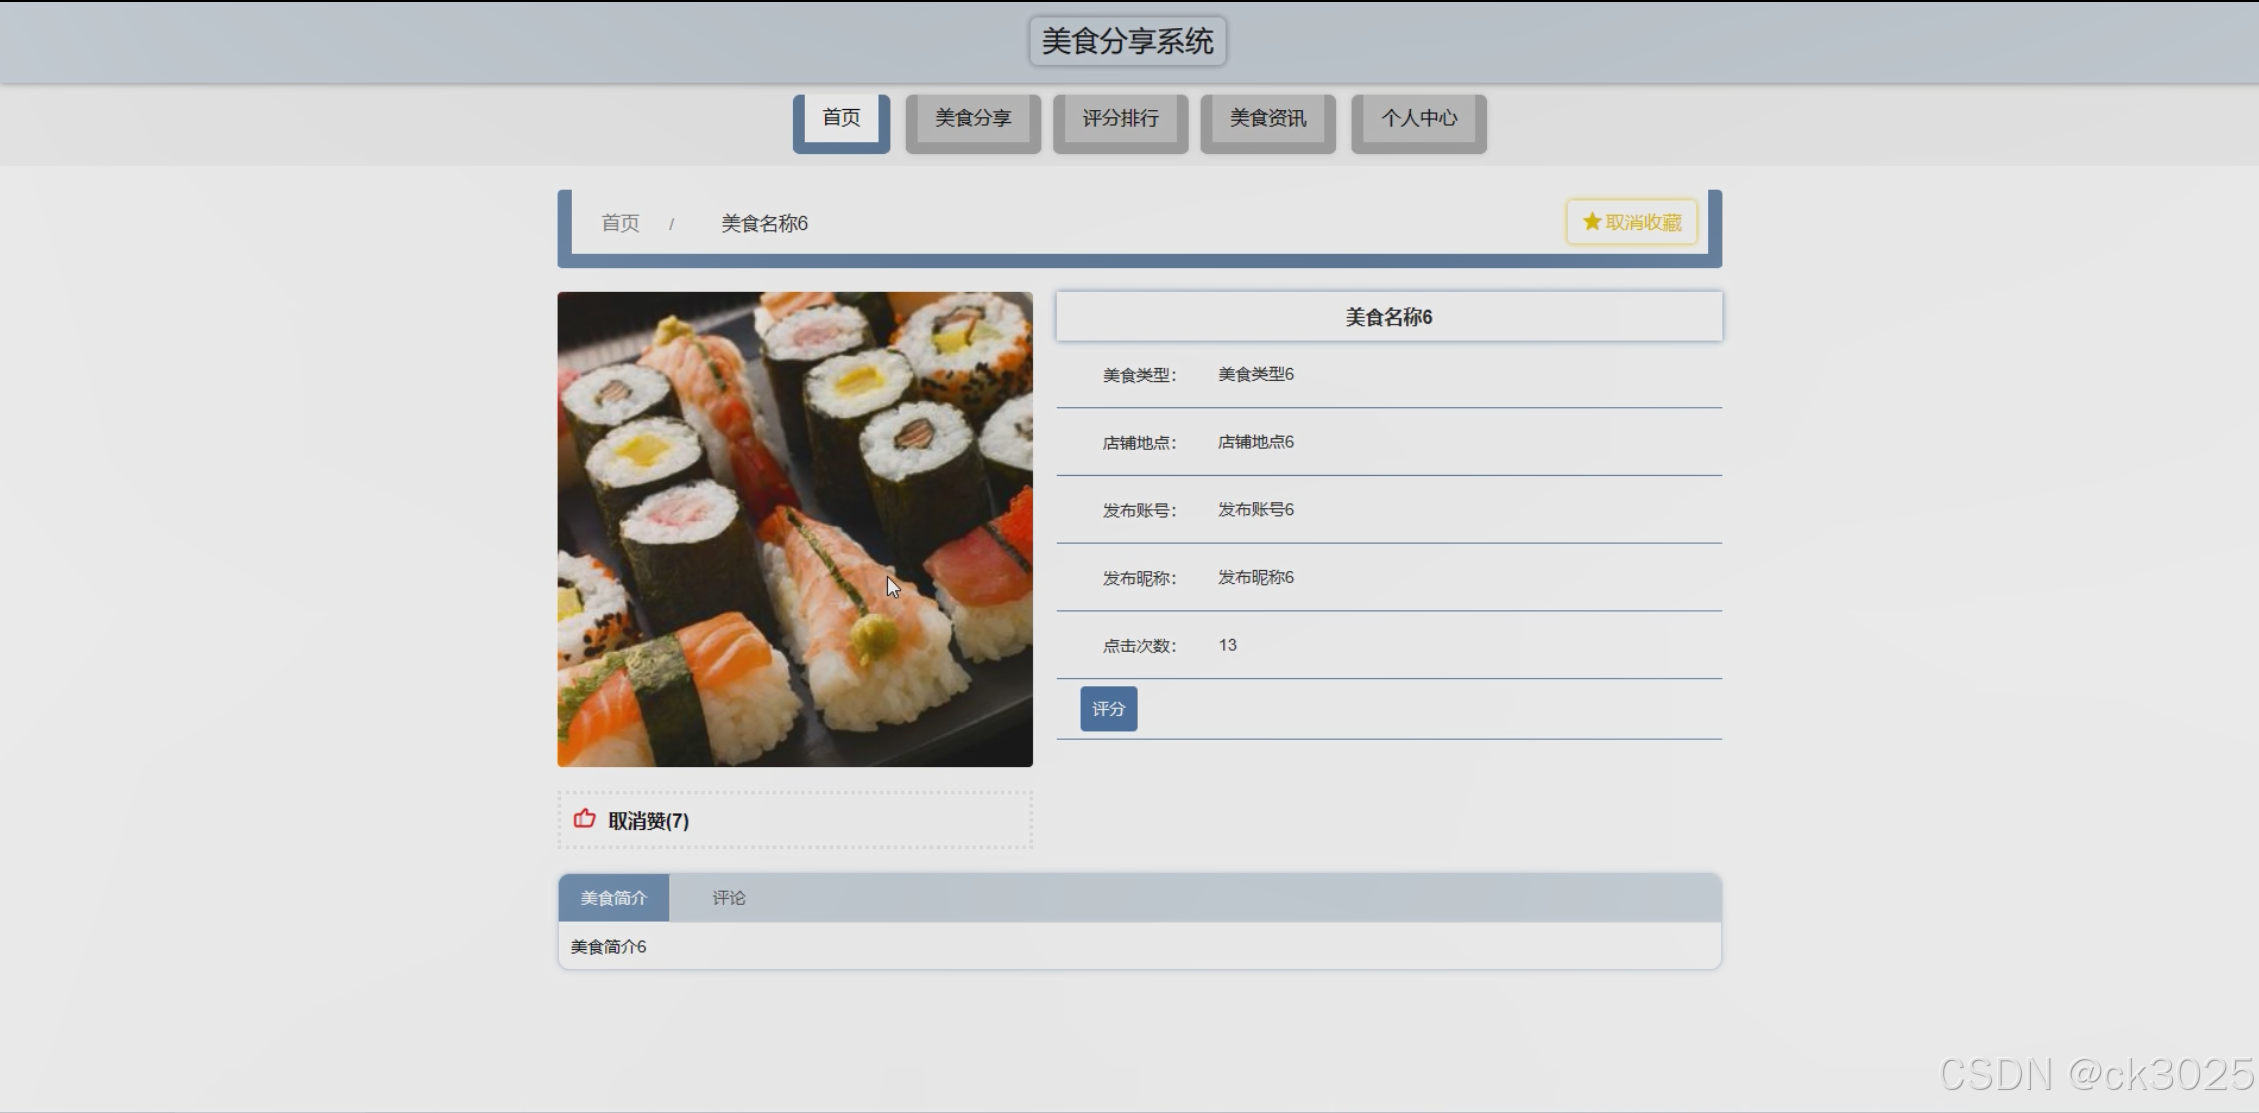The width and height of the screenshot is (2259, 1113).
Task: Click the 发布账号6 account value
Action: (x=1255, y=510)
